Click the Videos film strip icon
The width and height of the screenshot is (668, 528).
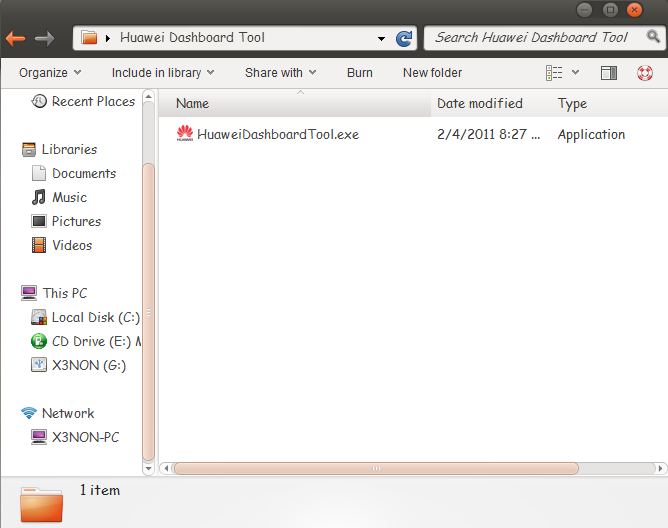pyautogui.click(x=39, y=245)
